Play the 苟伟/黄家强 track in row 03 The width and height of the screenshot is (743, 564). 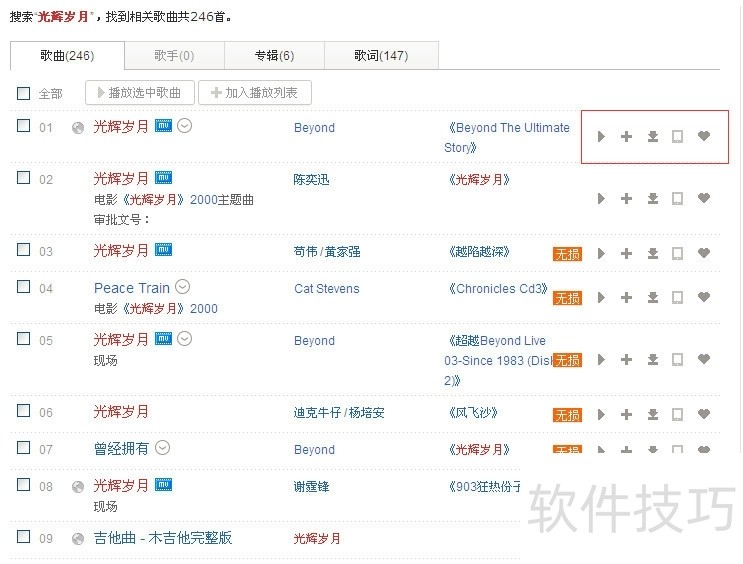tap(601, 254)
